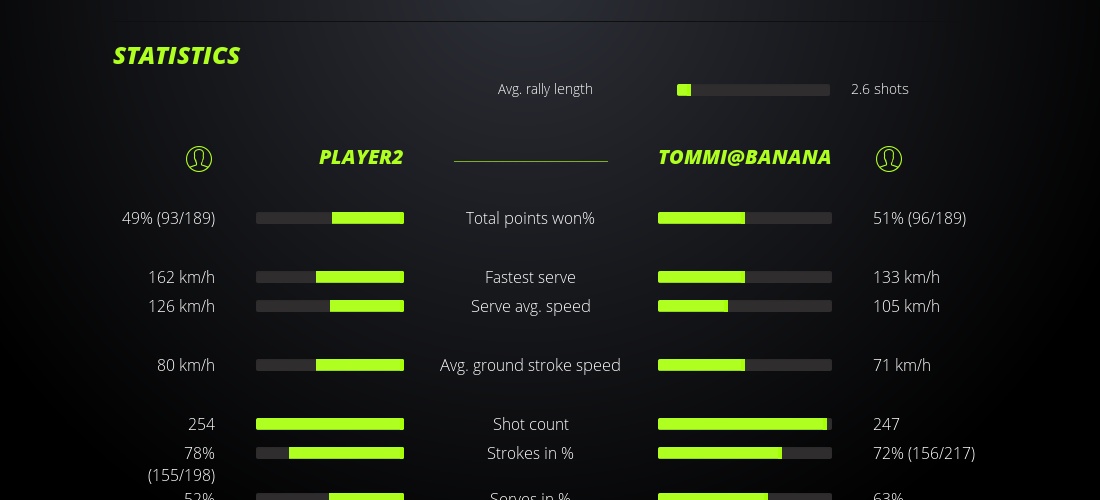Select the Total points won% label
This screenshot has height=500, width=1100.
coord(530,218)
